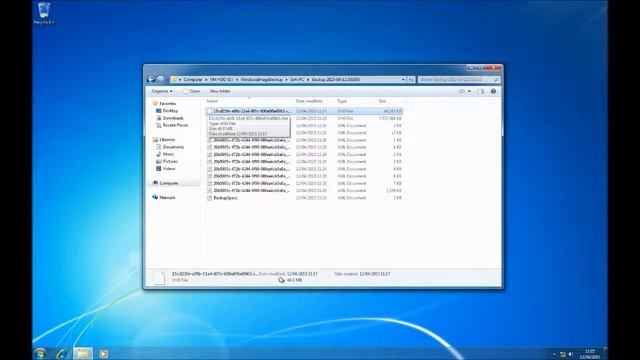Select Favorites in the navigation pane
This screenshot has height=360, width=640.
pyautogui.click(x=164, y=104)
